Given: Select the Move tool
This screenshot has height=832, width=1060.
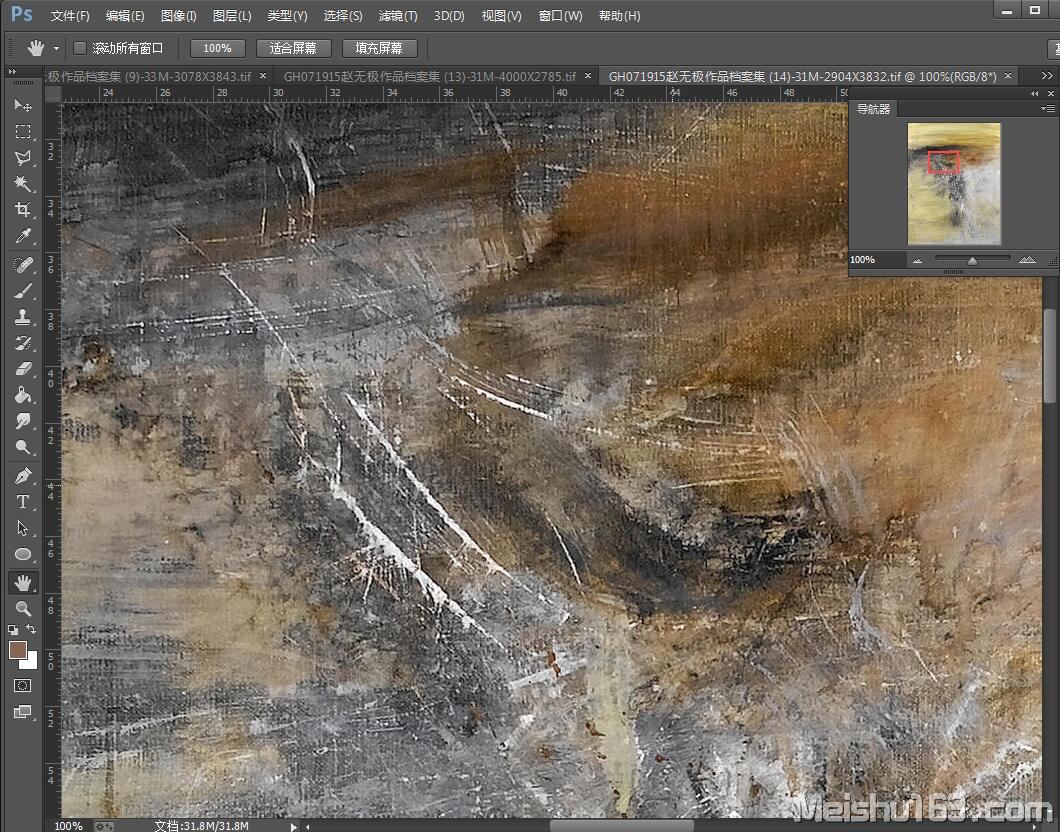Looking at the screenshot, I should coord(23,105).
